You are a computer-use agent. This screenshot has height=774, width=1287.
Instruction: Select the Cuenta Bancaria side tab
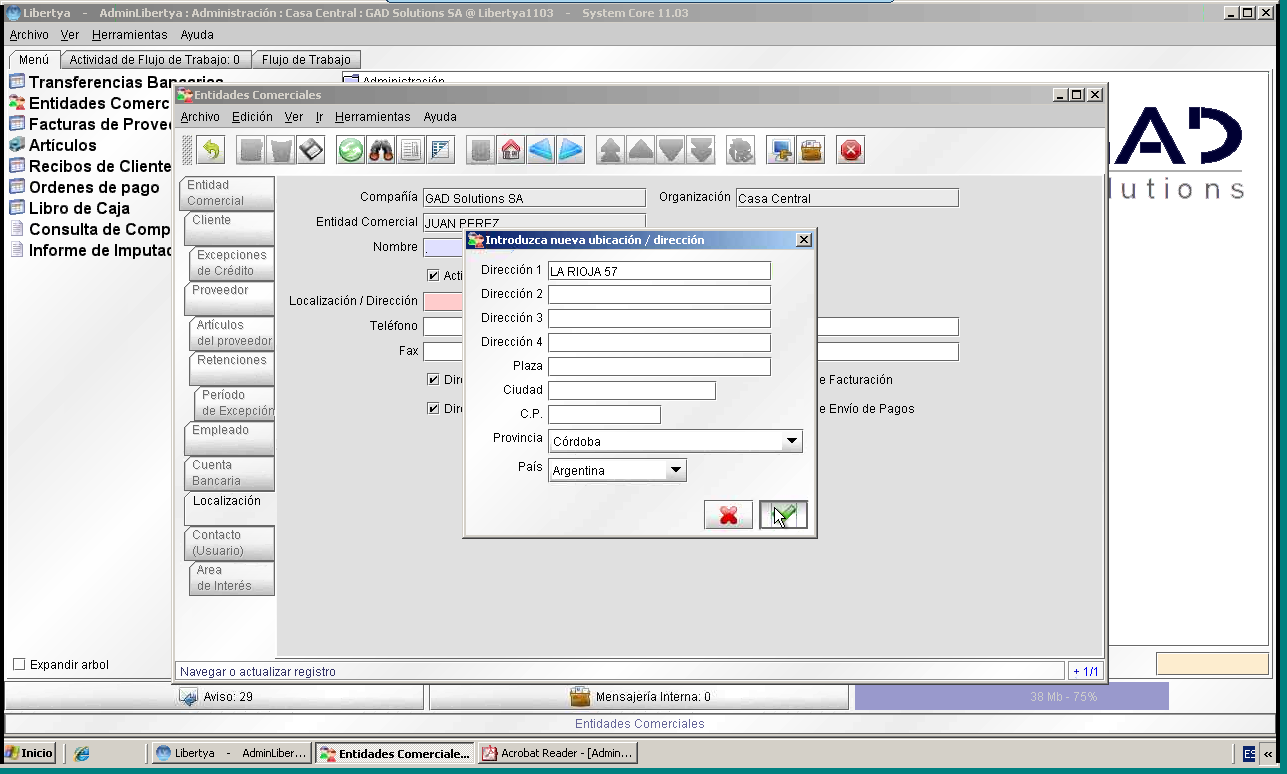pos(229,473)
